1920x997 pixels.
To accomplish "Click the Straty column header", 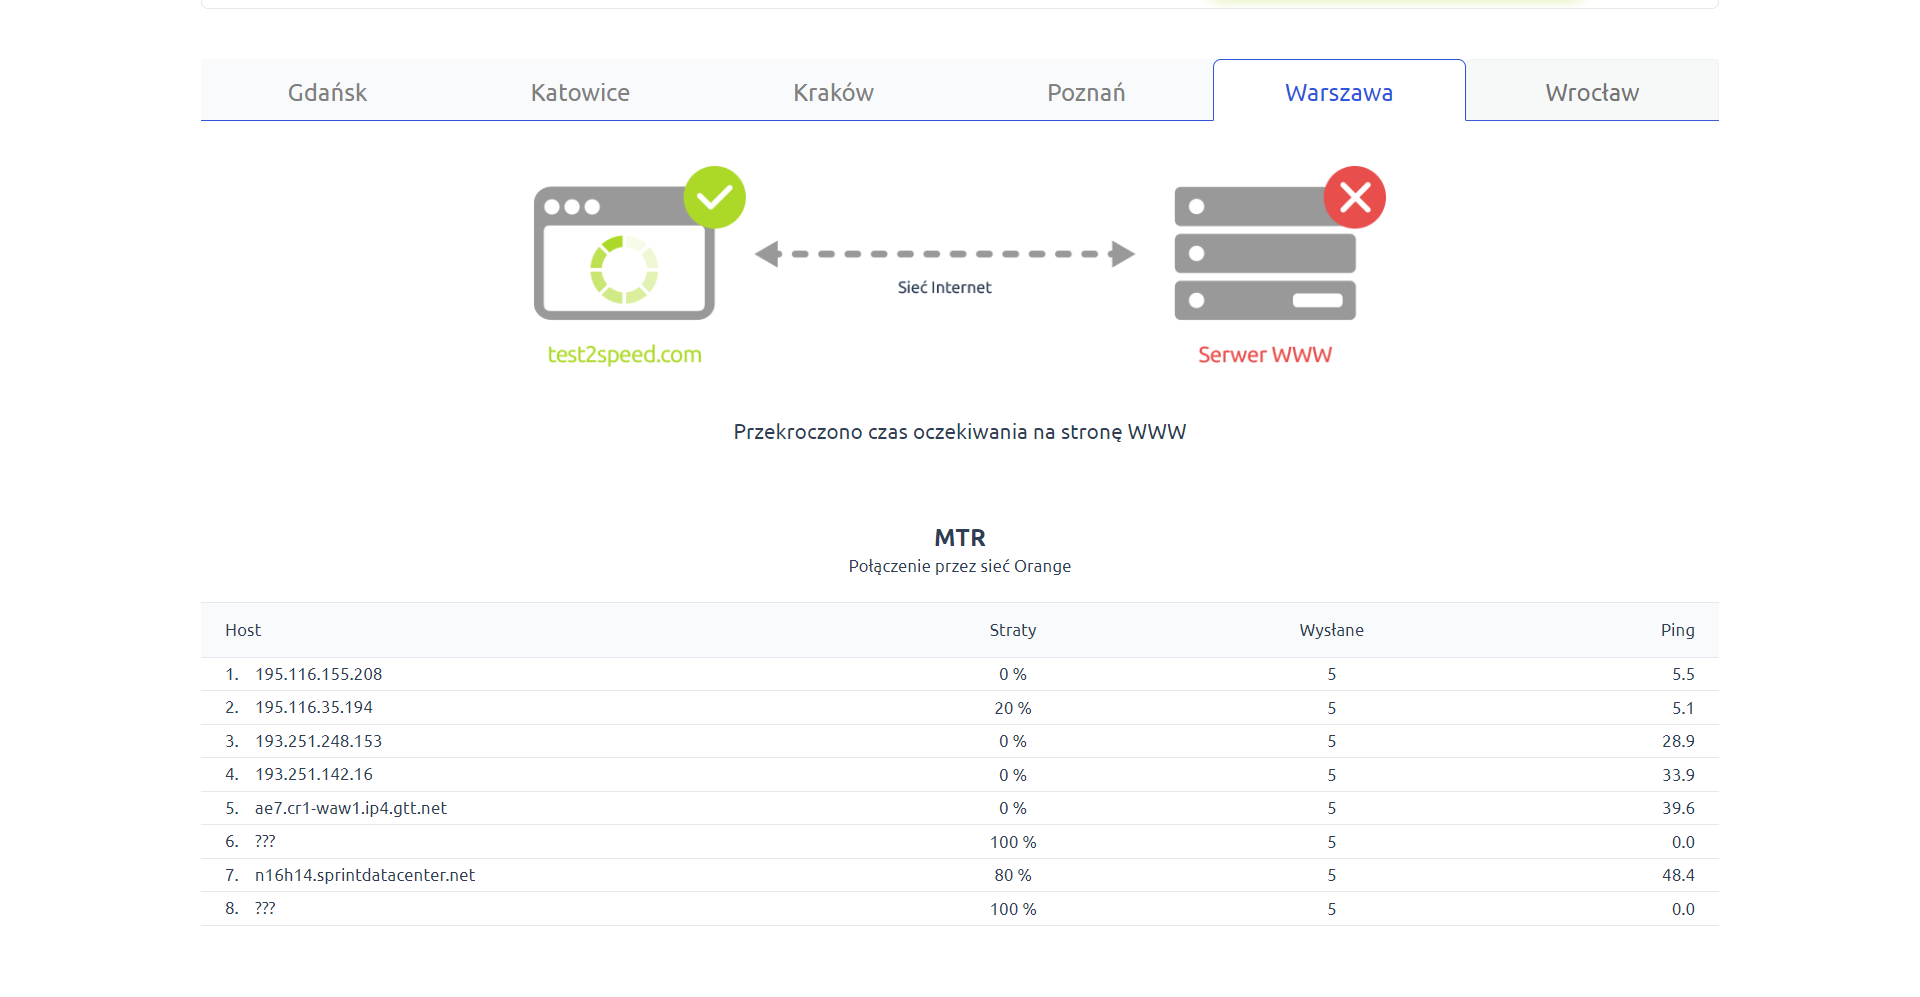I will point(1012,630).
